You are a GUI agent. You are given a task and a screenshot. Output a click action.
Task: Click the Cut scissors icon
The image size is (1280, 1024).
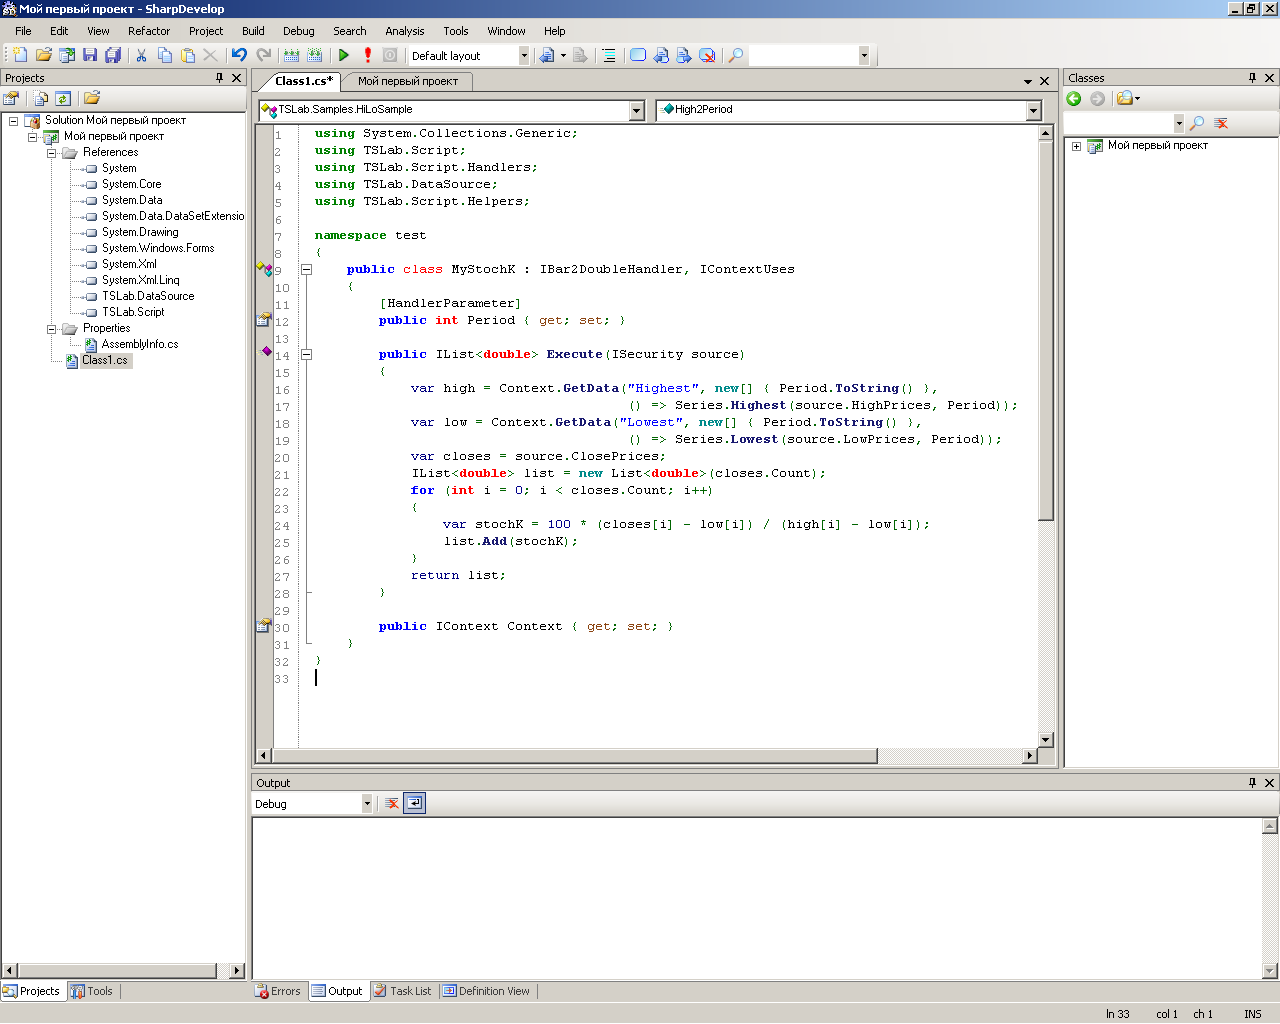click(141, 56)
